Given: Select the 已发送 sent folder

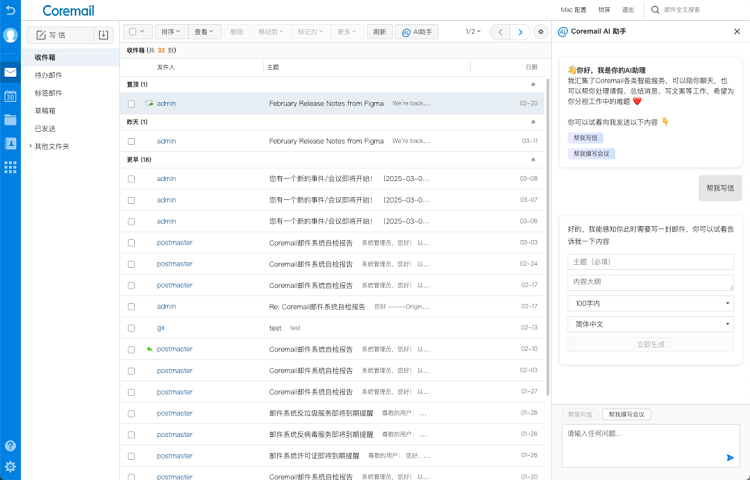Looking at the screenshot, I should [x=45, y=128].
